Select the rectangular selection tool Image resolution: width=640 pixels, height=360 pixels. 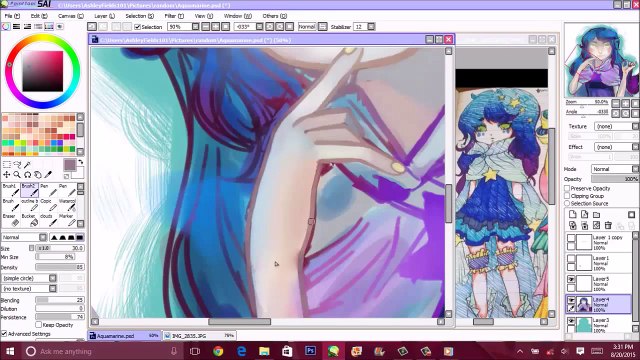coord(7,165)
